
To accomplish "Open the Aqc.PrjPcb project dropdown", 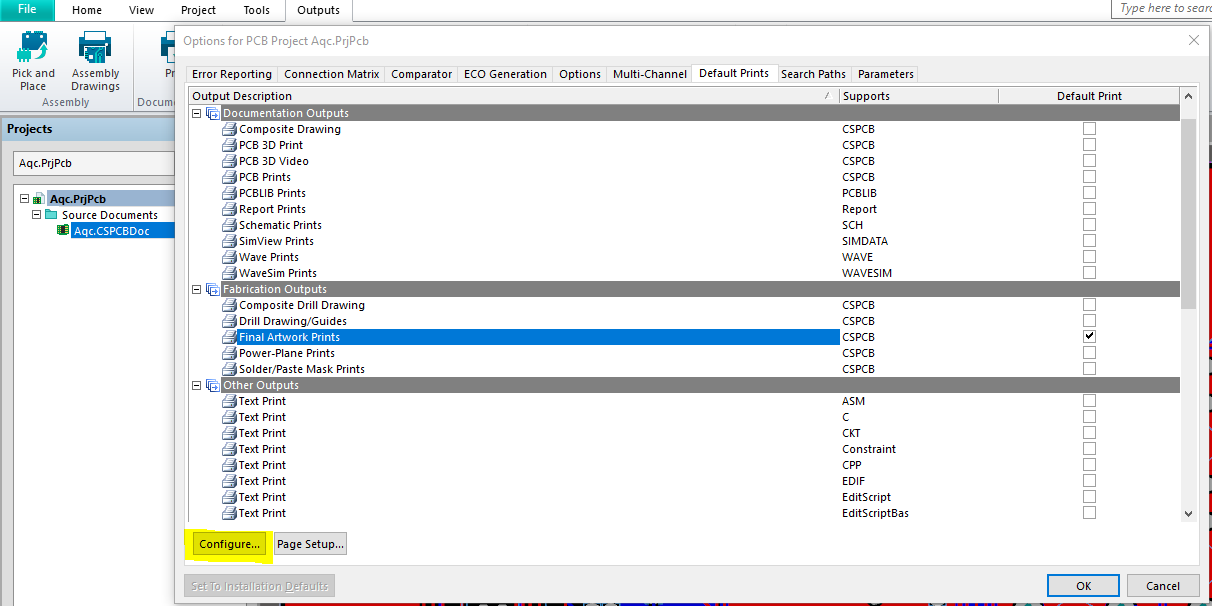I will click(x=94, y=163).
